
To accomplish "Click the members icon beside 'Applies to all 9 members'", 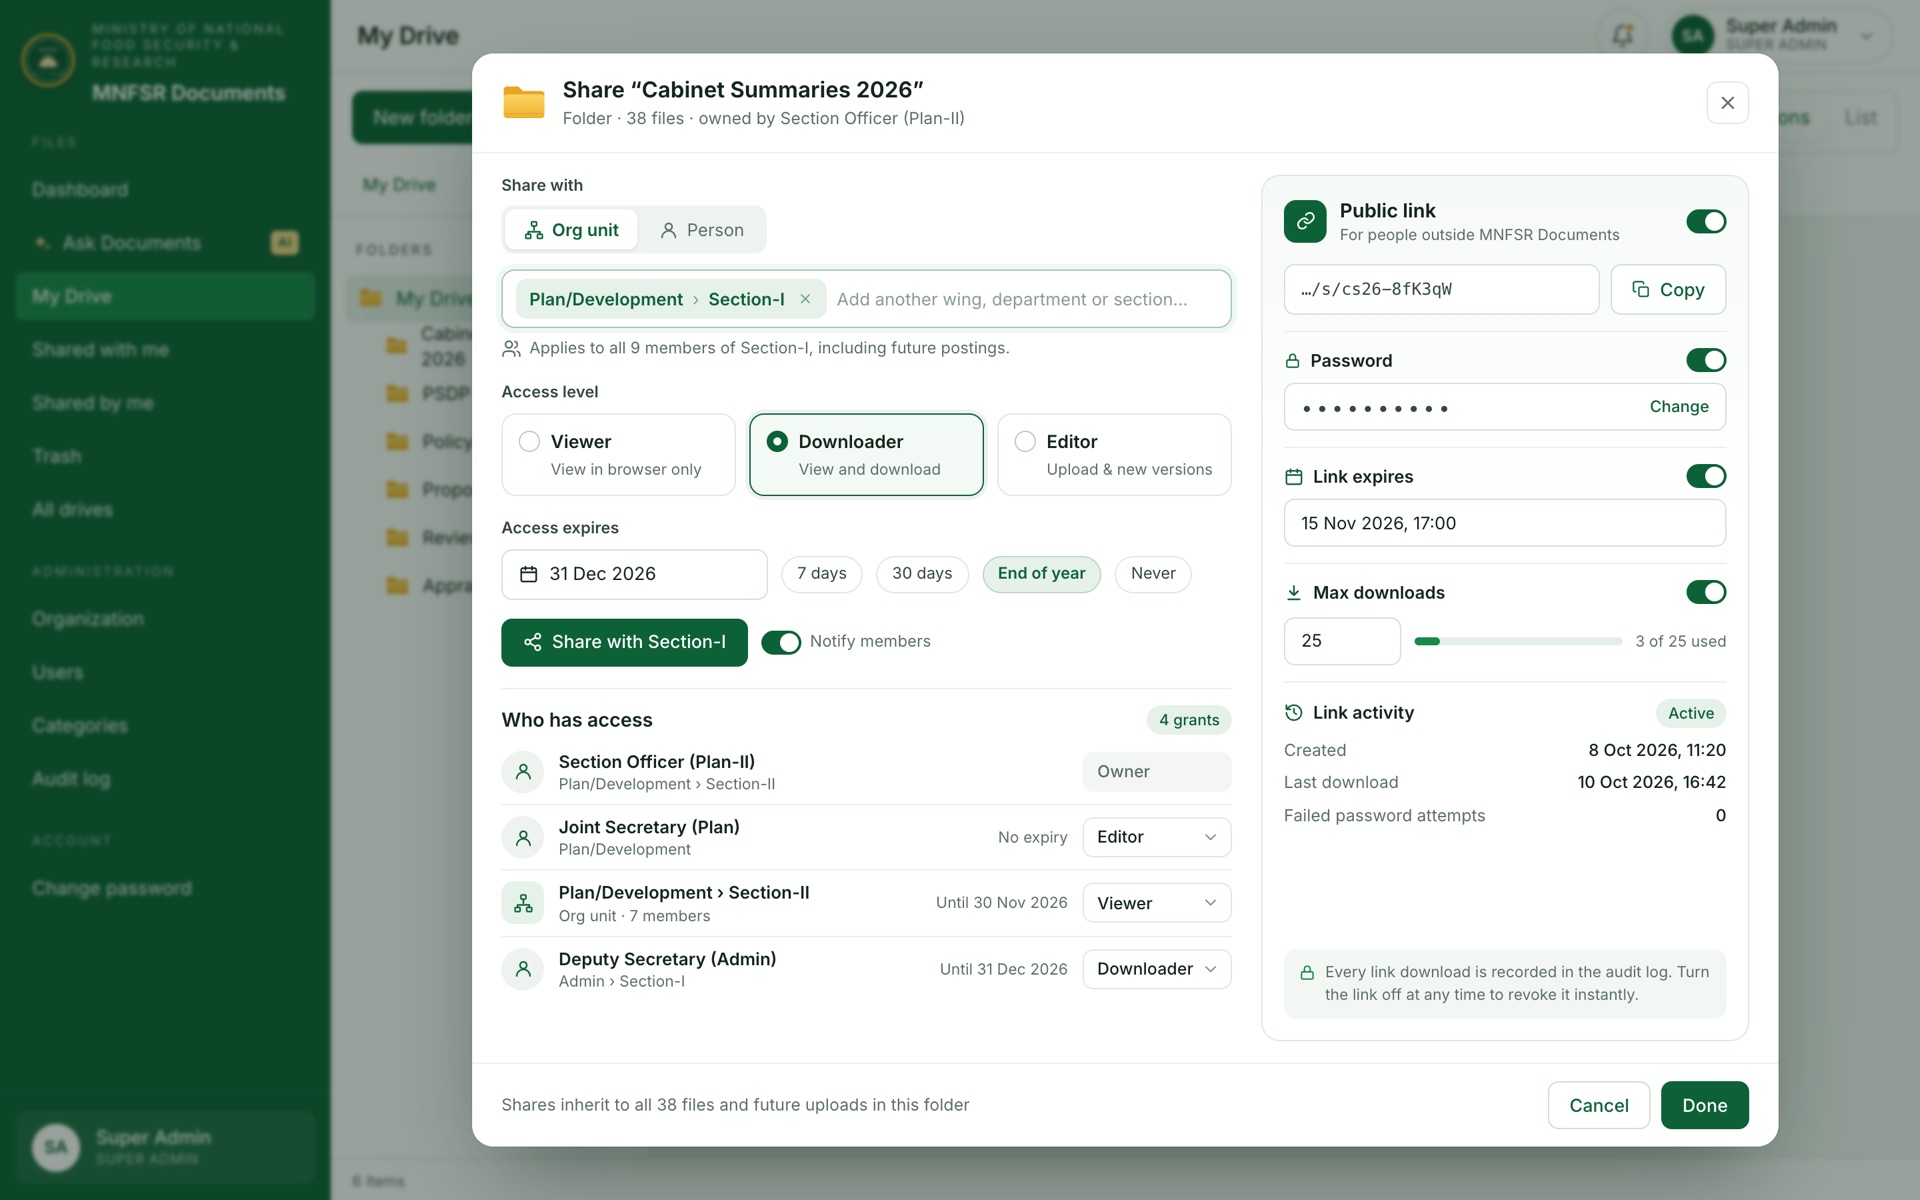I will point(511,348).
